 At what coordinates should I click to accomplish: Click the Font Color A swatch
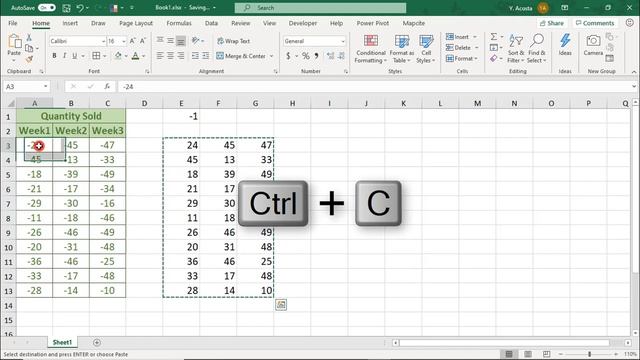136,56
